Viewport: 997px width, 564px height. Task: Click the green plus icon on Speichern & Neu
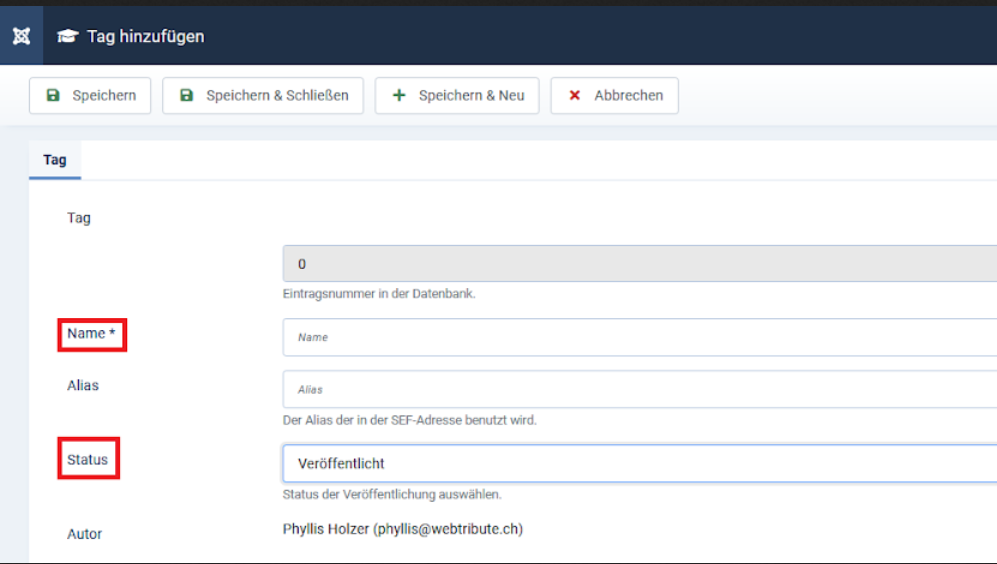pos(399,96)
